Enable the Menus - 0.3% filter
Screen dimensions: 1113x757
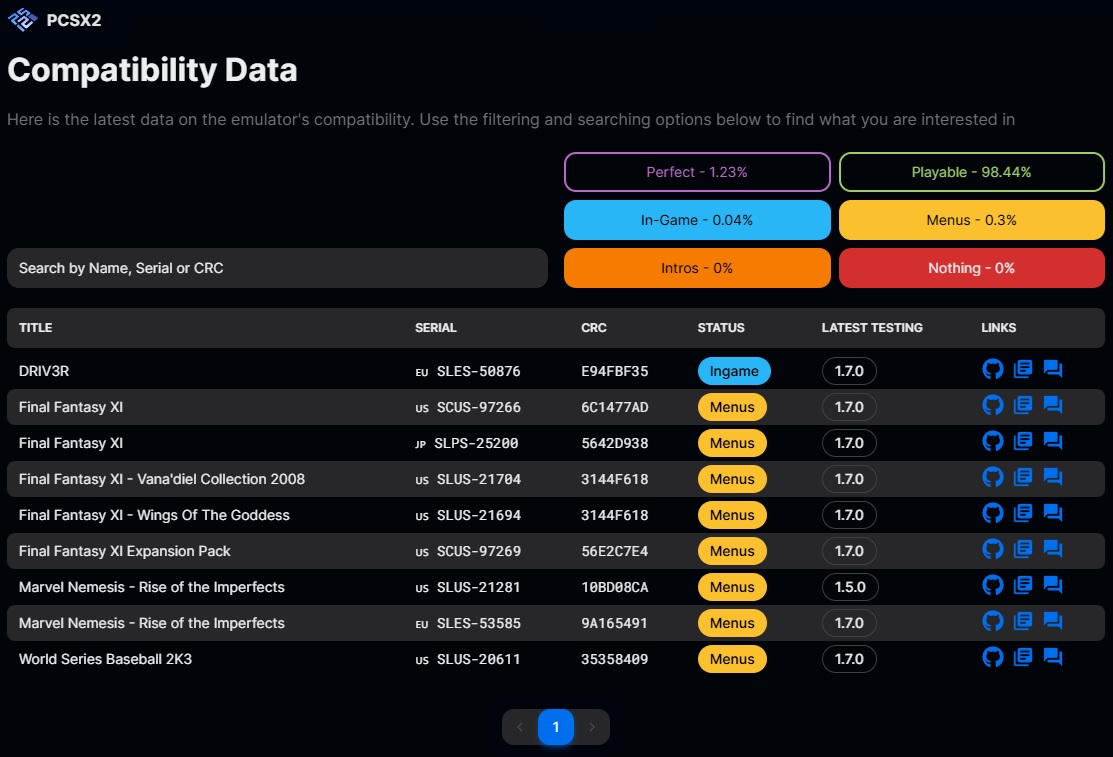tap(971, 220)
